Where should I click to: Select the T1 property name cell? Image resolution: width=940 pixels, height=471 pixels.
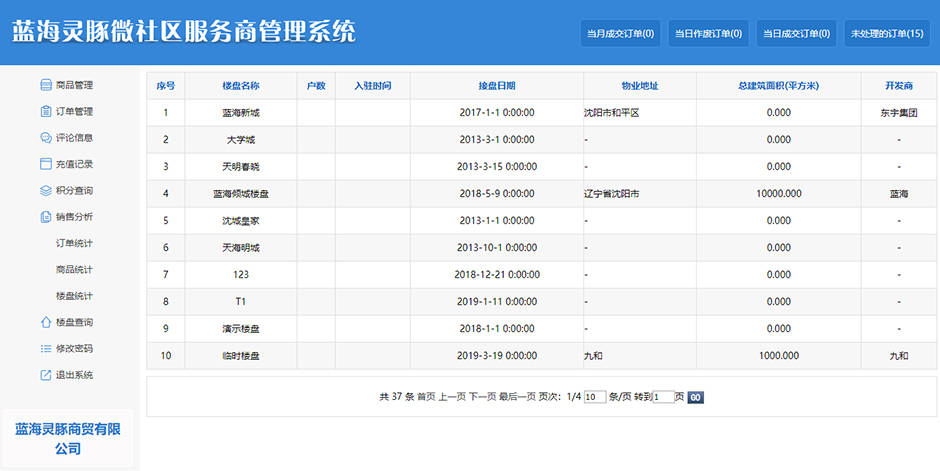click(x=240, y=301)
